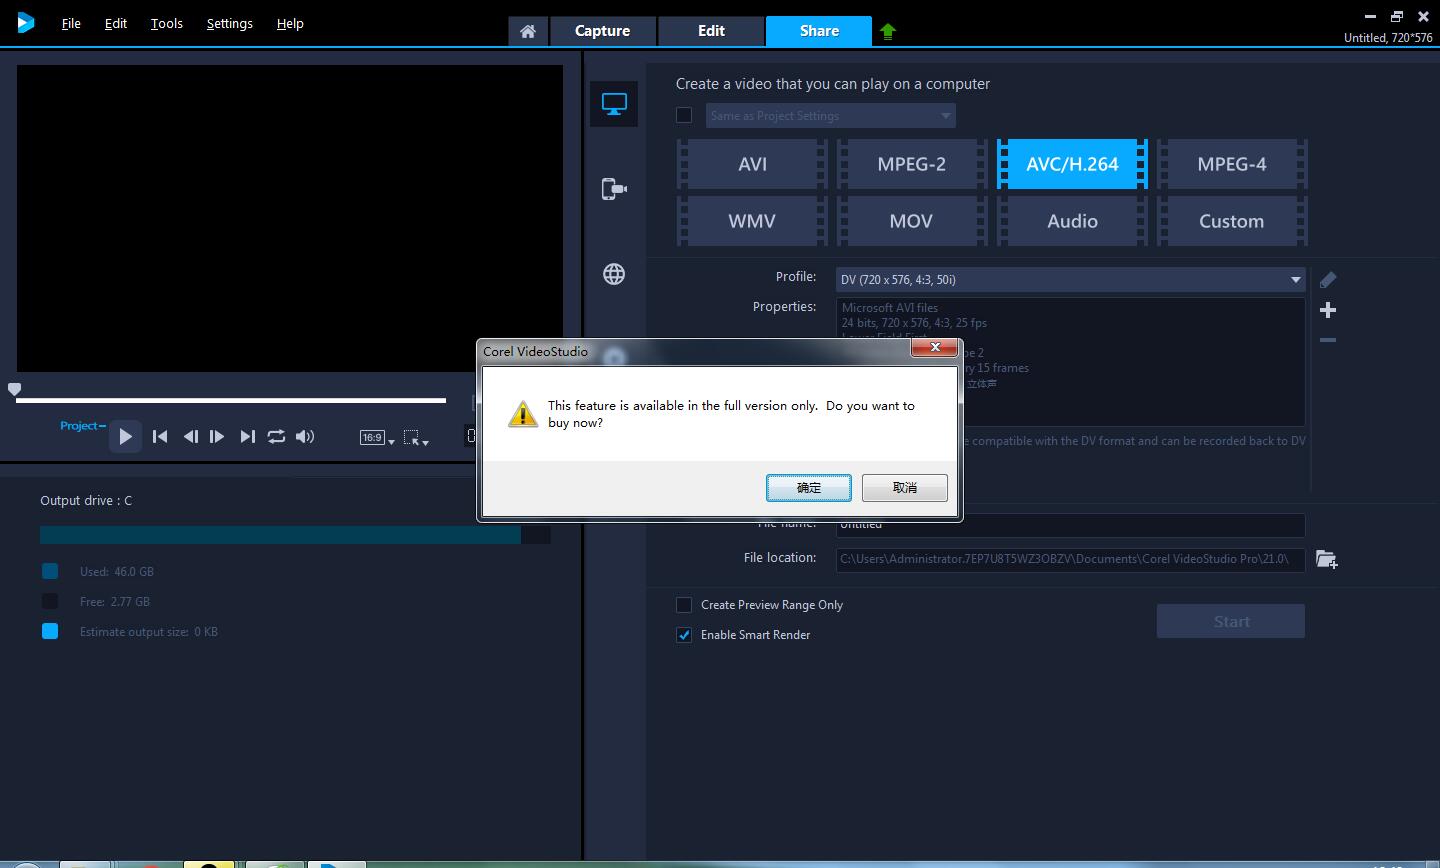The width and height of the screenshot is (1440, 868).
Task: Dismiss the dialog with 取消 button
Action: (x=905, y=488)
